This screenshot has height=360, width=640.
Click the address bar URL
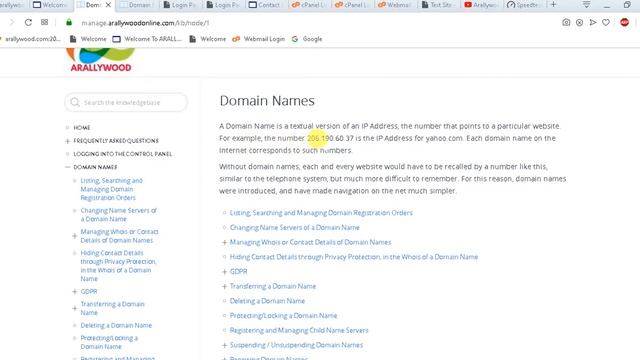click(x=145, y=23)
